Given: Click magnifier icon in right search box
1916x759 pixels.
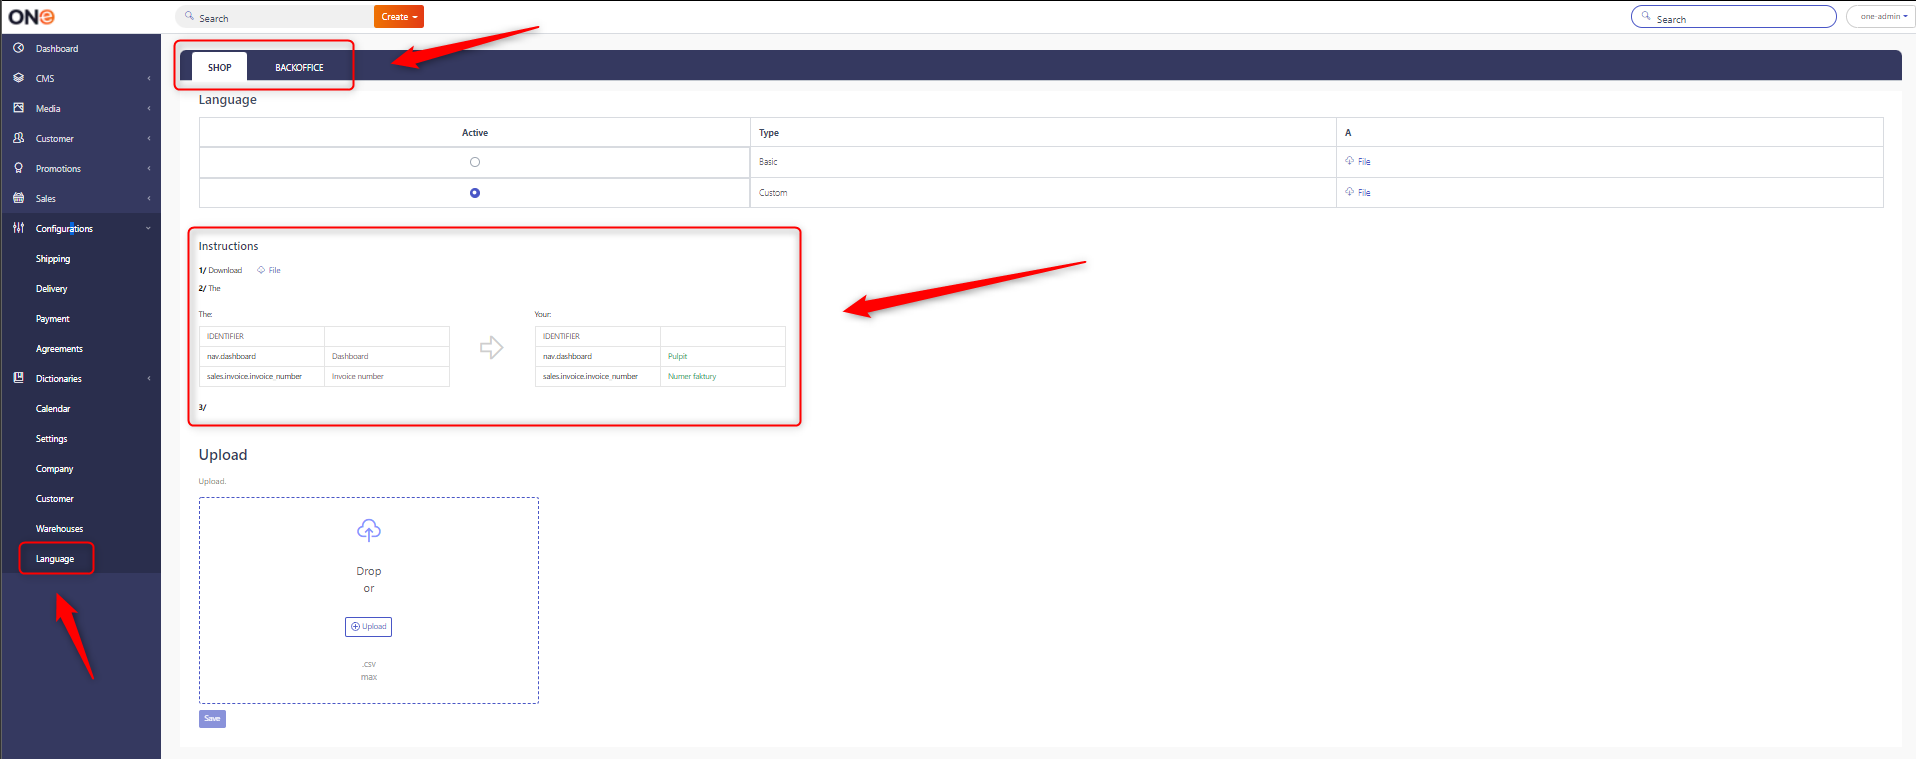Looking at the screenshot, I should point(1646,16).
